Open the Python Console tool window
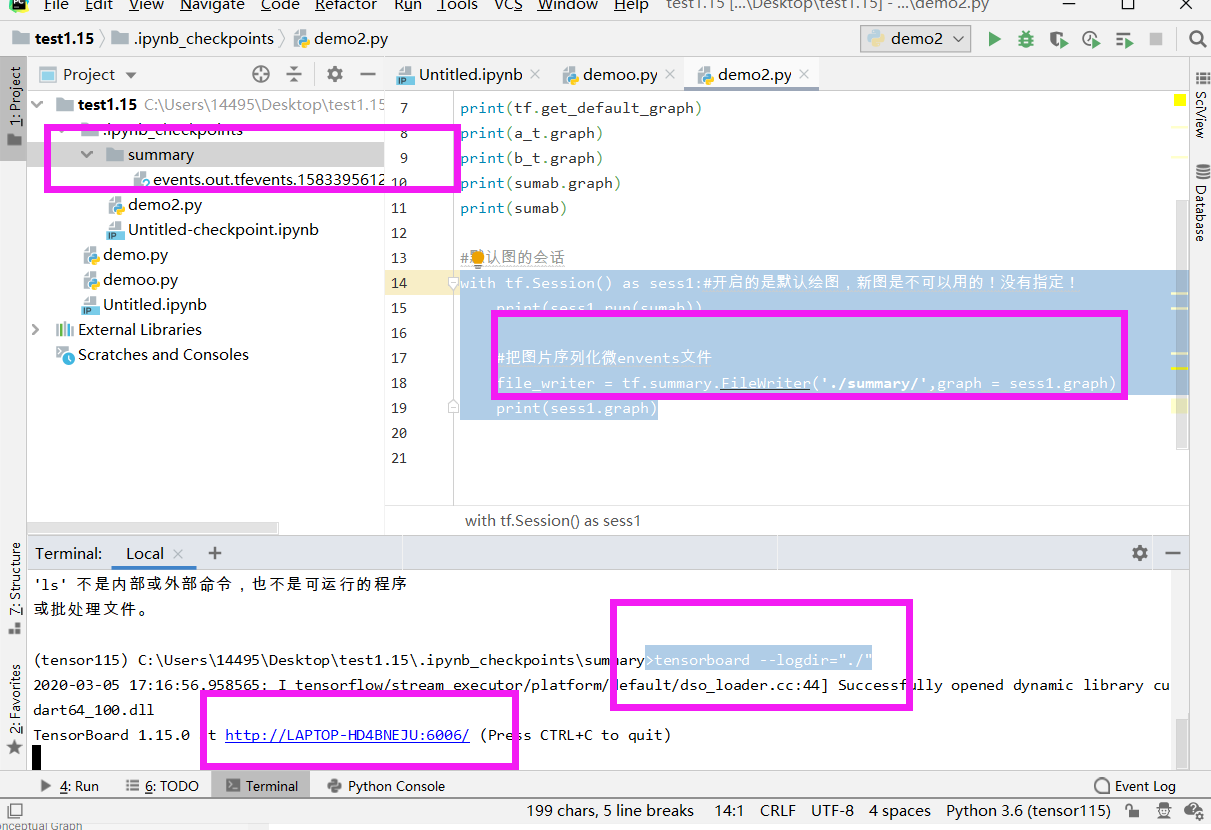The width and height of the screenshot is (1211, 830). [x=386, y=786]
